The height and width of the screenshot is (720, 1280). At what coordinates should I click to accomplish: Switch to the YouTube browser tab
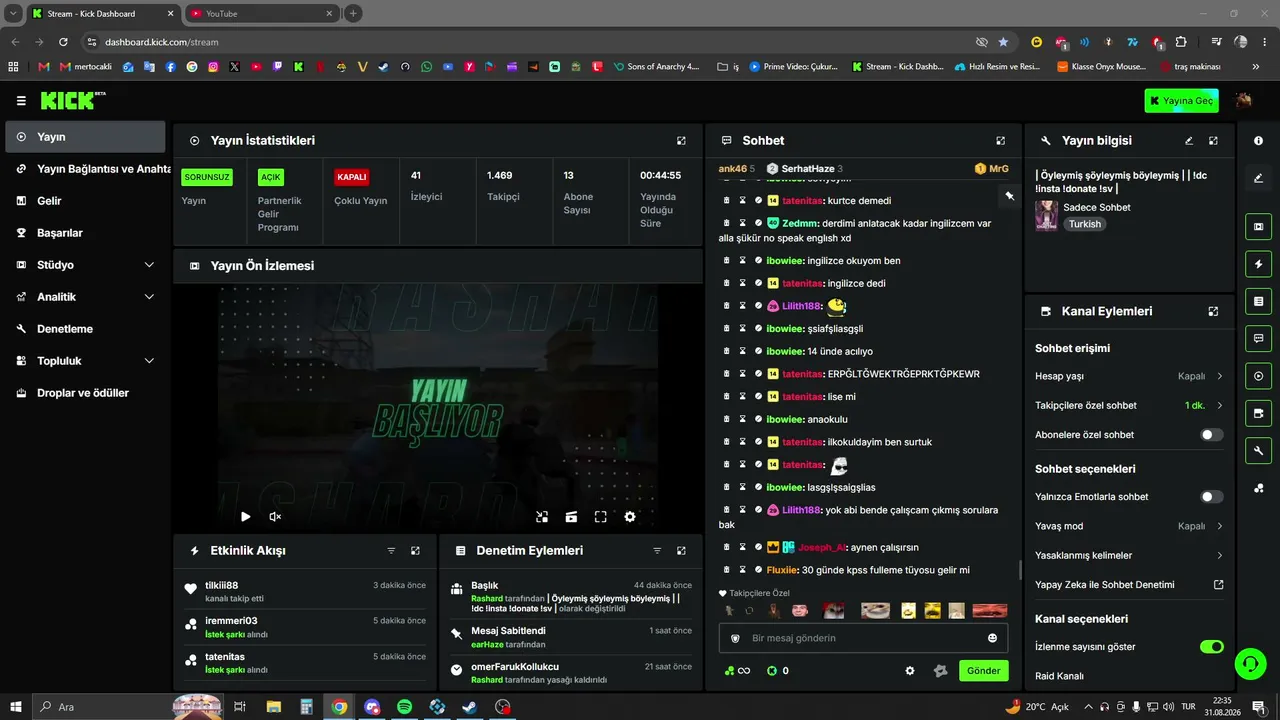[260, 14]
